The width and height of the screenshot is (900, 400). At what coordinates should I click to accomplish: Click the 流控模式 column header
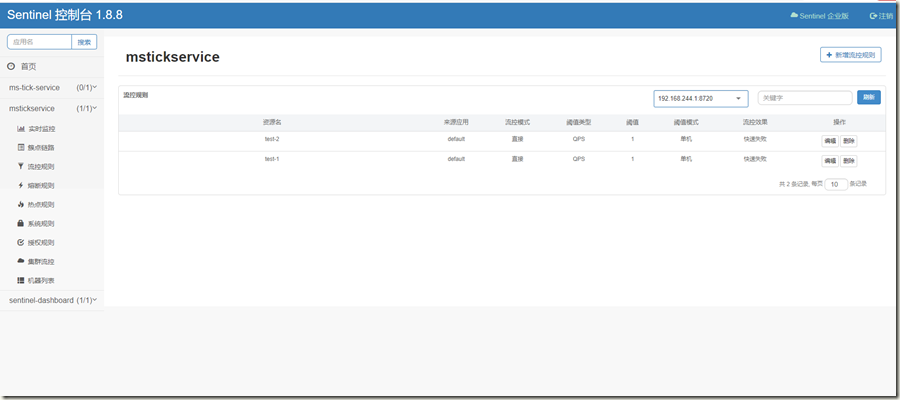pyautogui.click(x=517, y=122)
